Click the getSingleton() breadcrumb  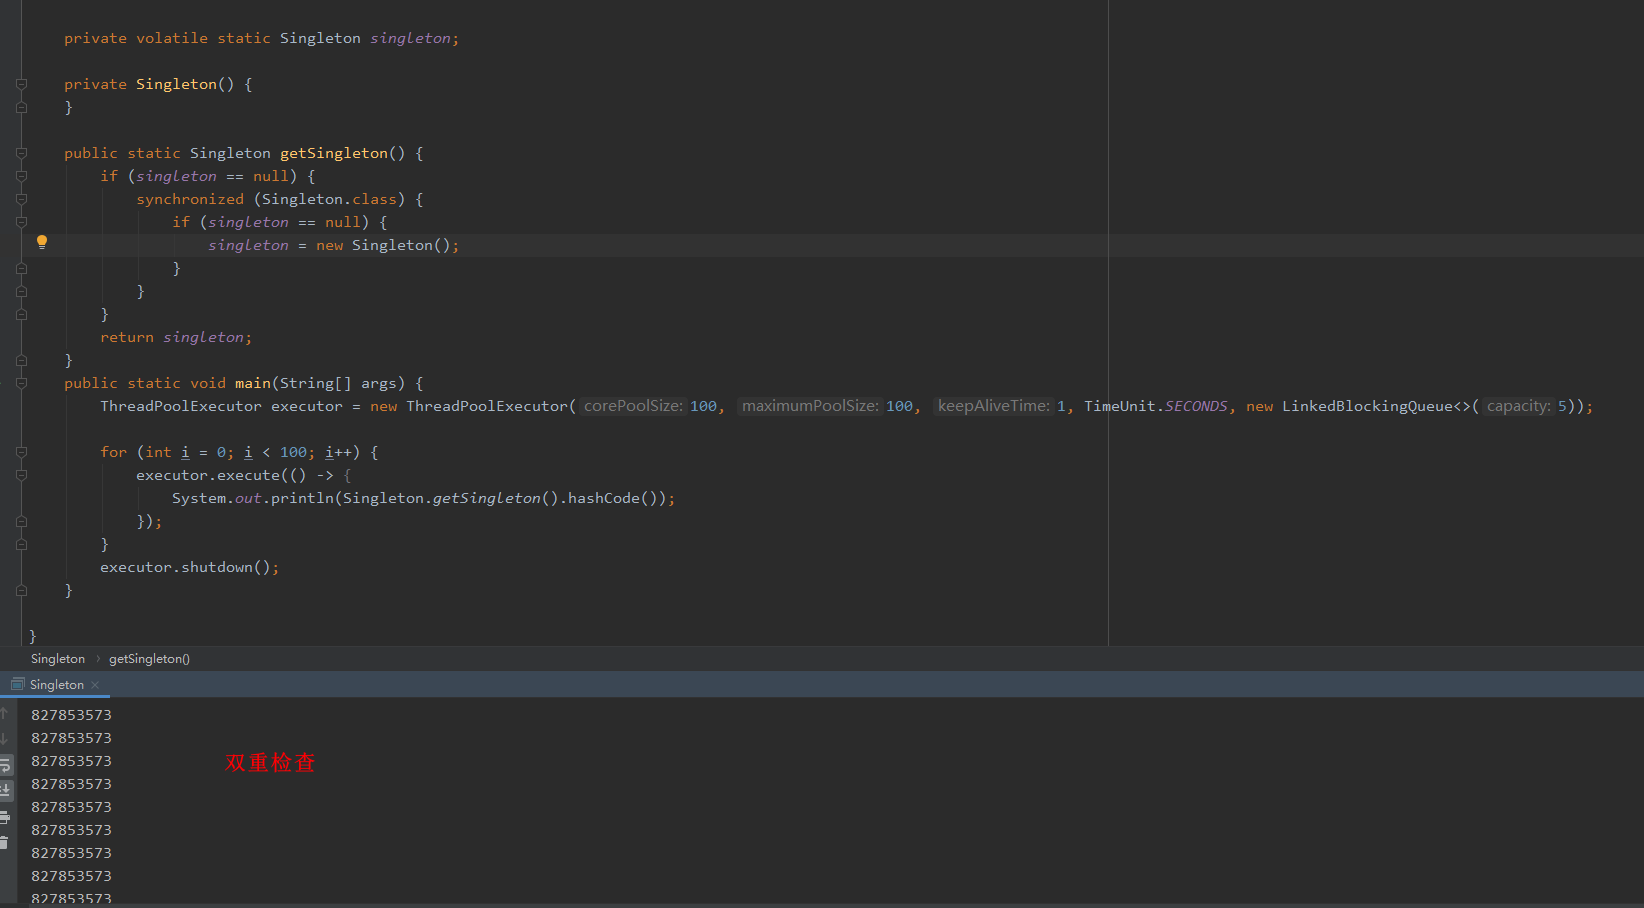(x=149, y=659)
